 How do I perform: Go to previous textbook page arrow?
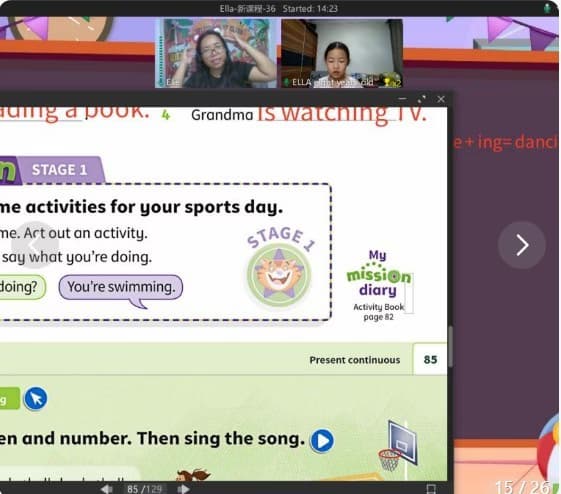tap(107, 489)
